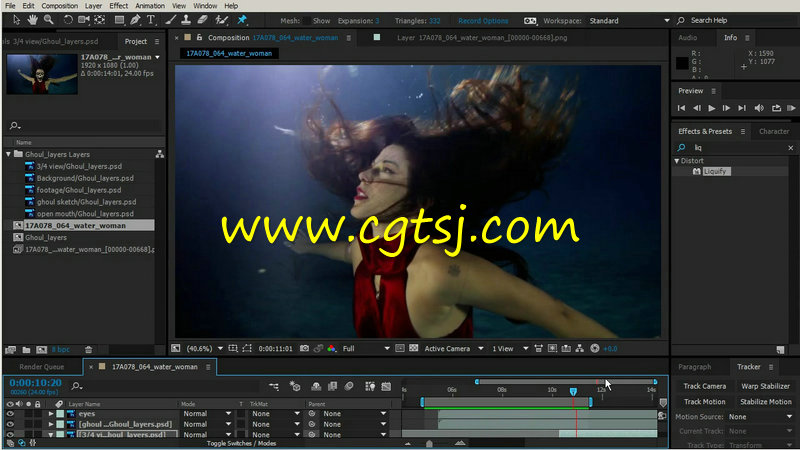
Task: Select the Clone Stamp tool
Action: (x=186, y=20)
